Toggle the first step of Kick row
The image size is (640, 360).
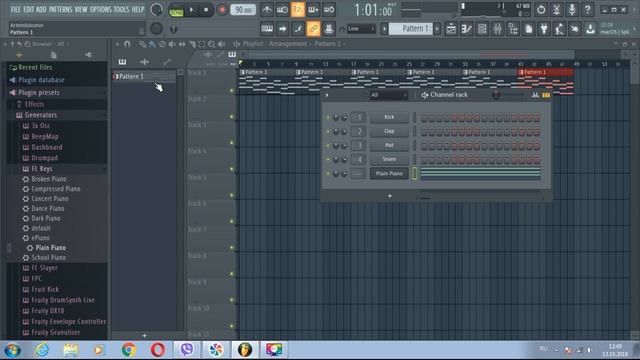[424, 118]
